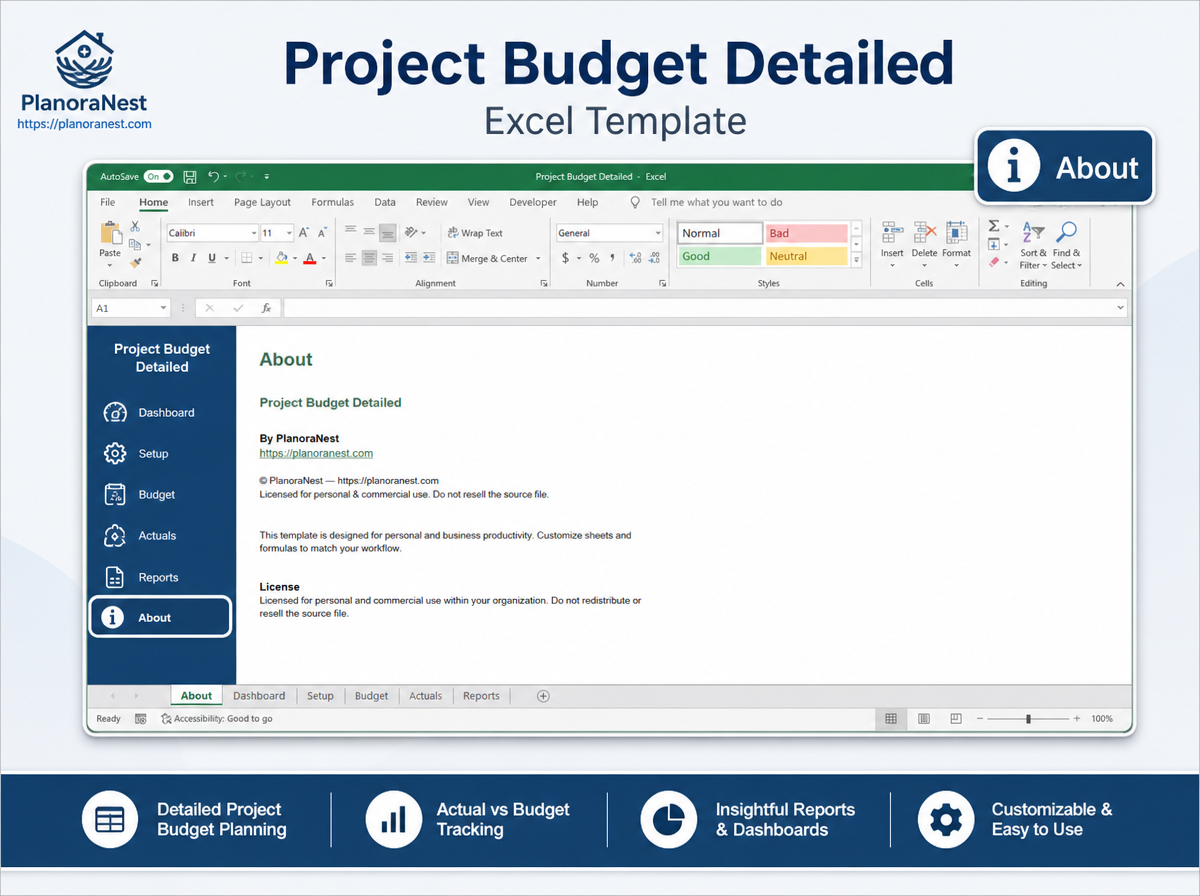Apply accounting dollar format
This screenshot has height=896, width=1200.
pos(565,258)
